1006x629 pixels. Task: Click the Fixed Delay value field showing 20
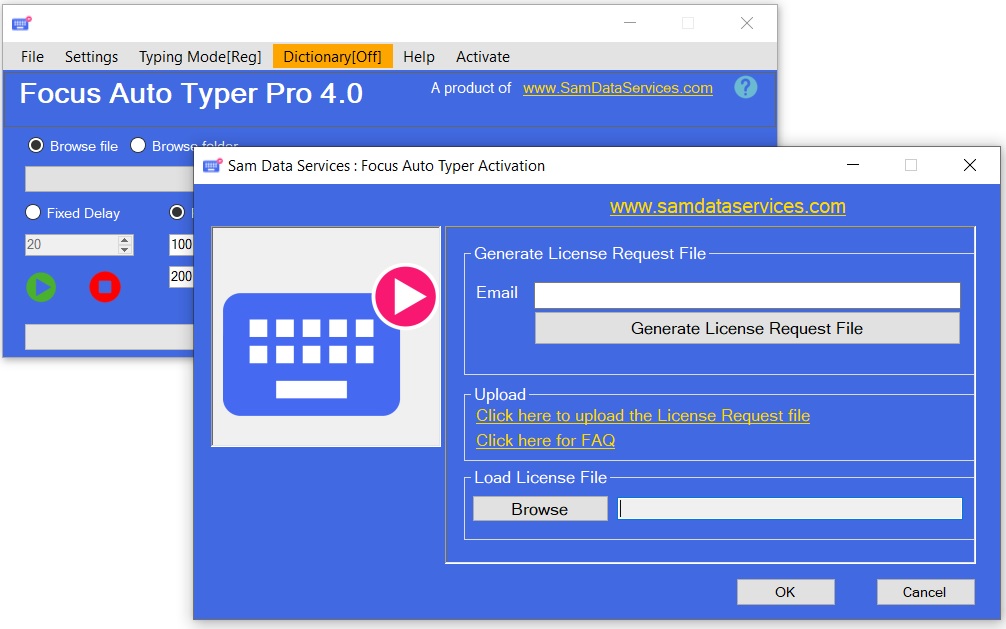point(72,245)
